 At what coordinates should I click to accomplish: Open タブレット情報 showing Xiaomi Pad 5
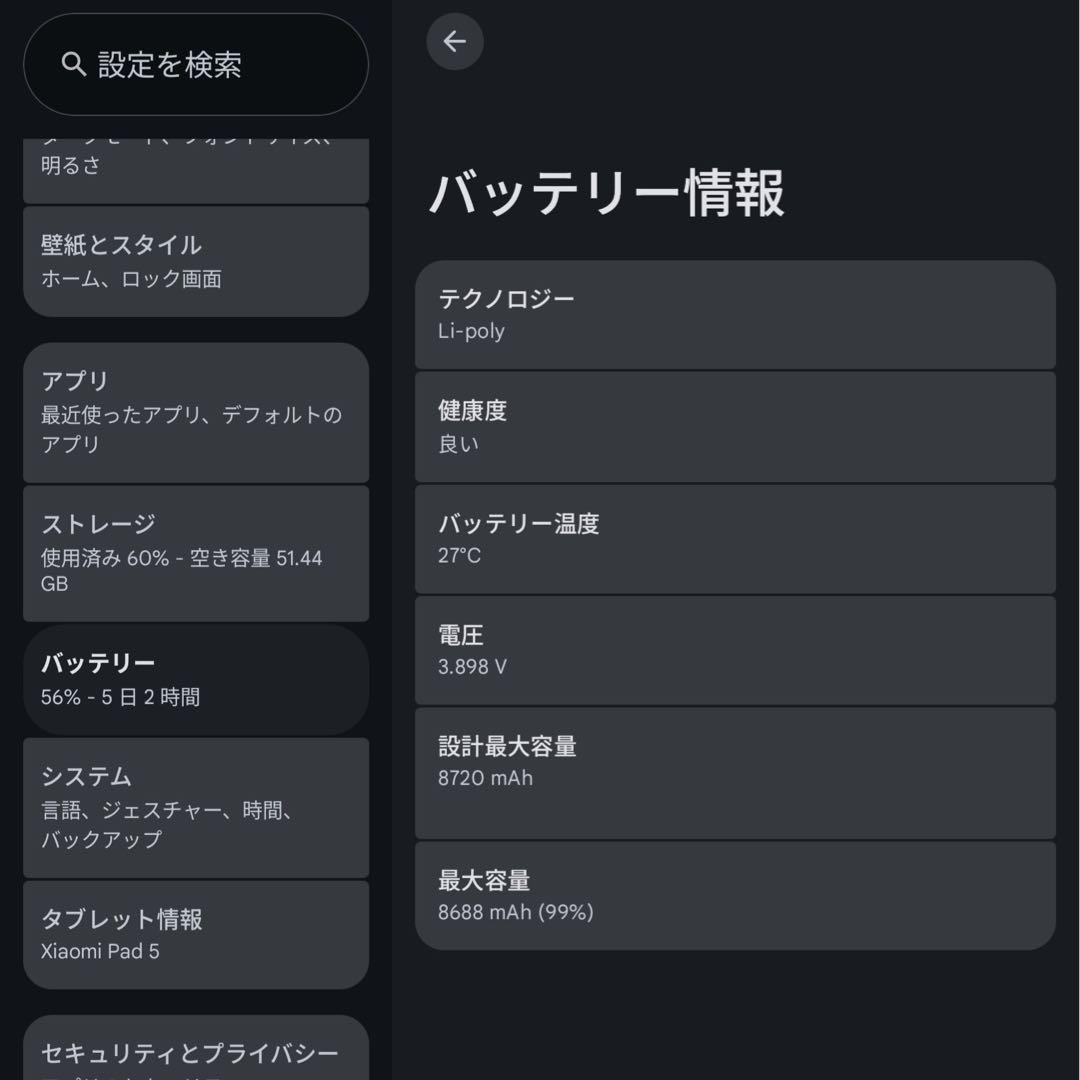point(195,935)
